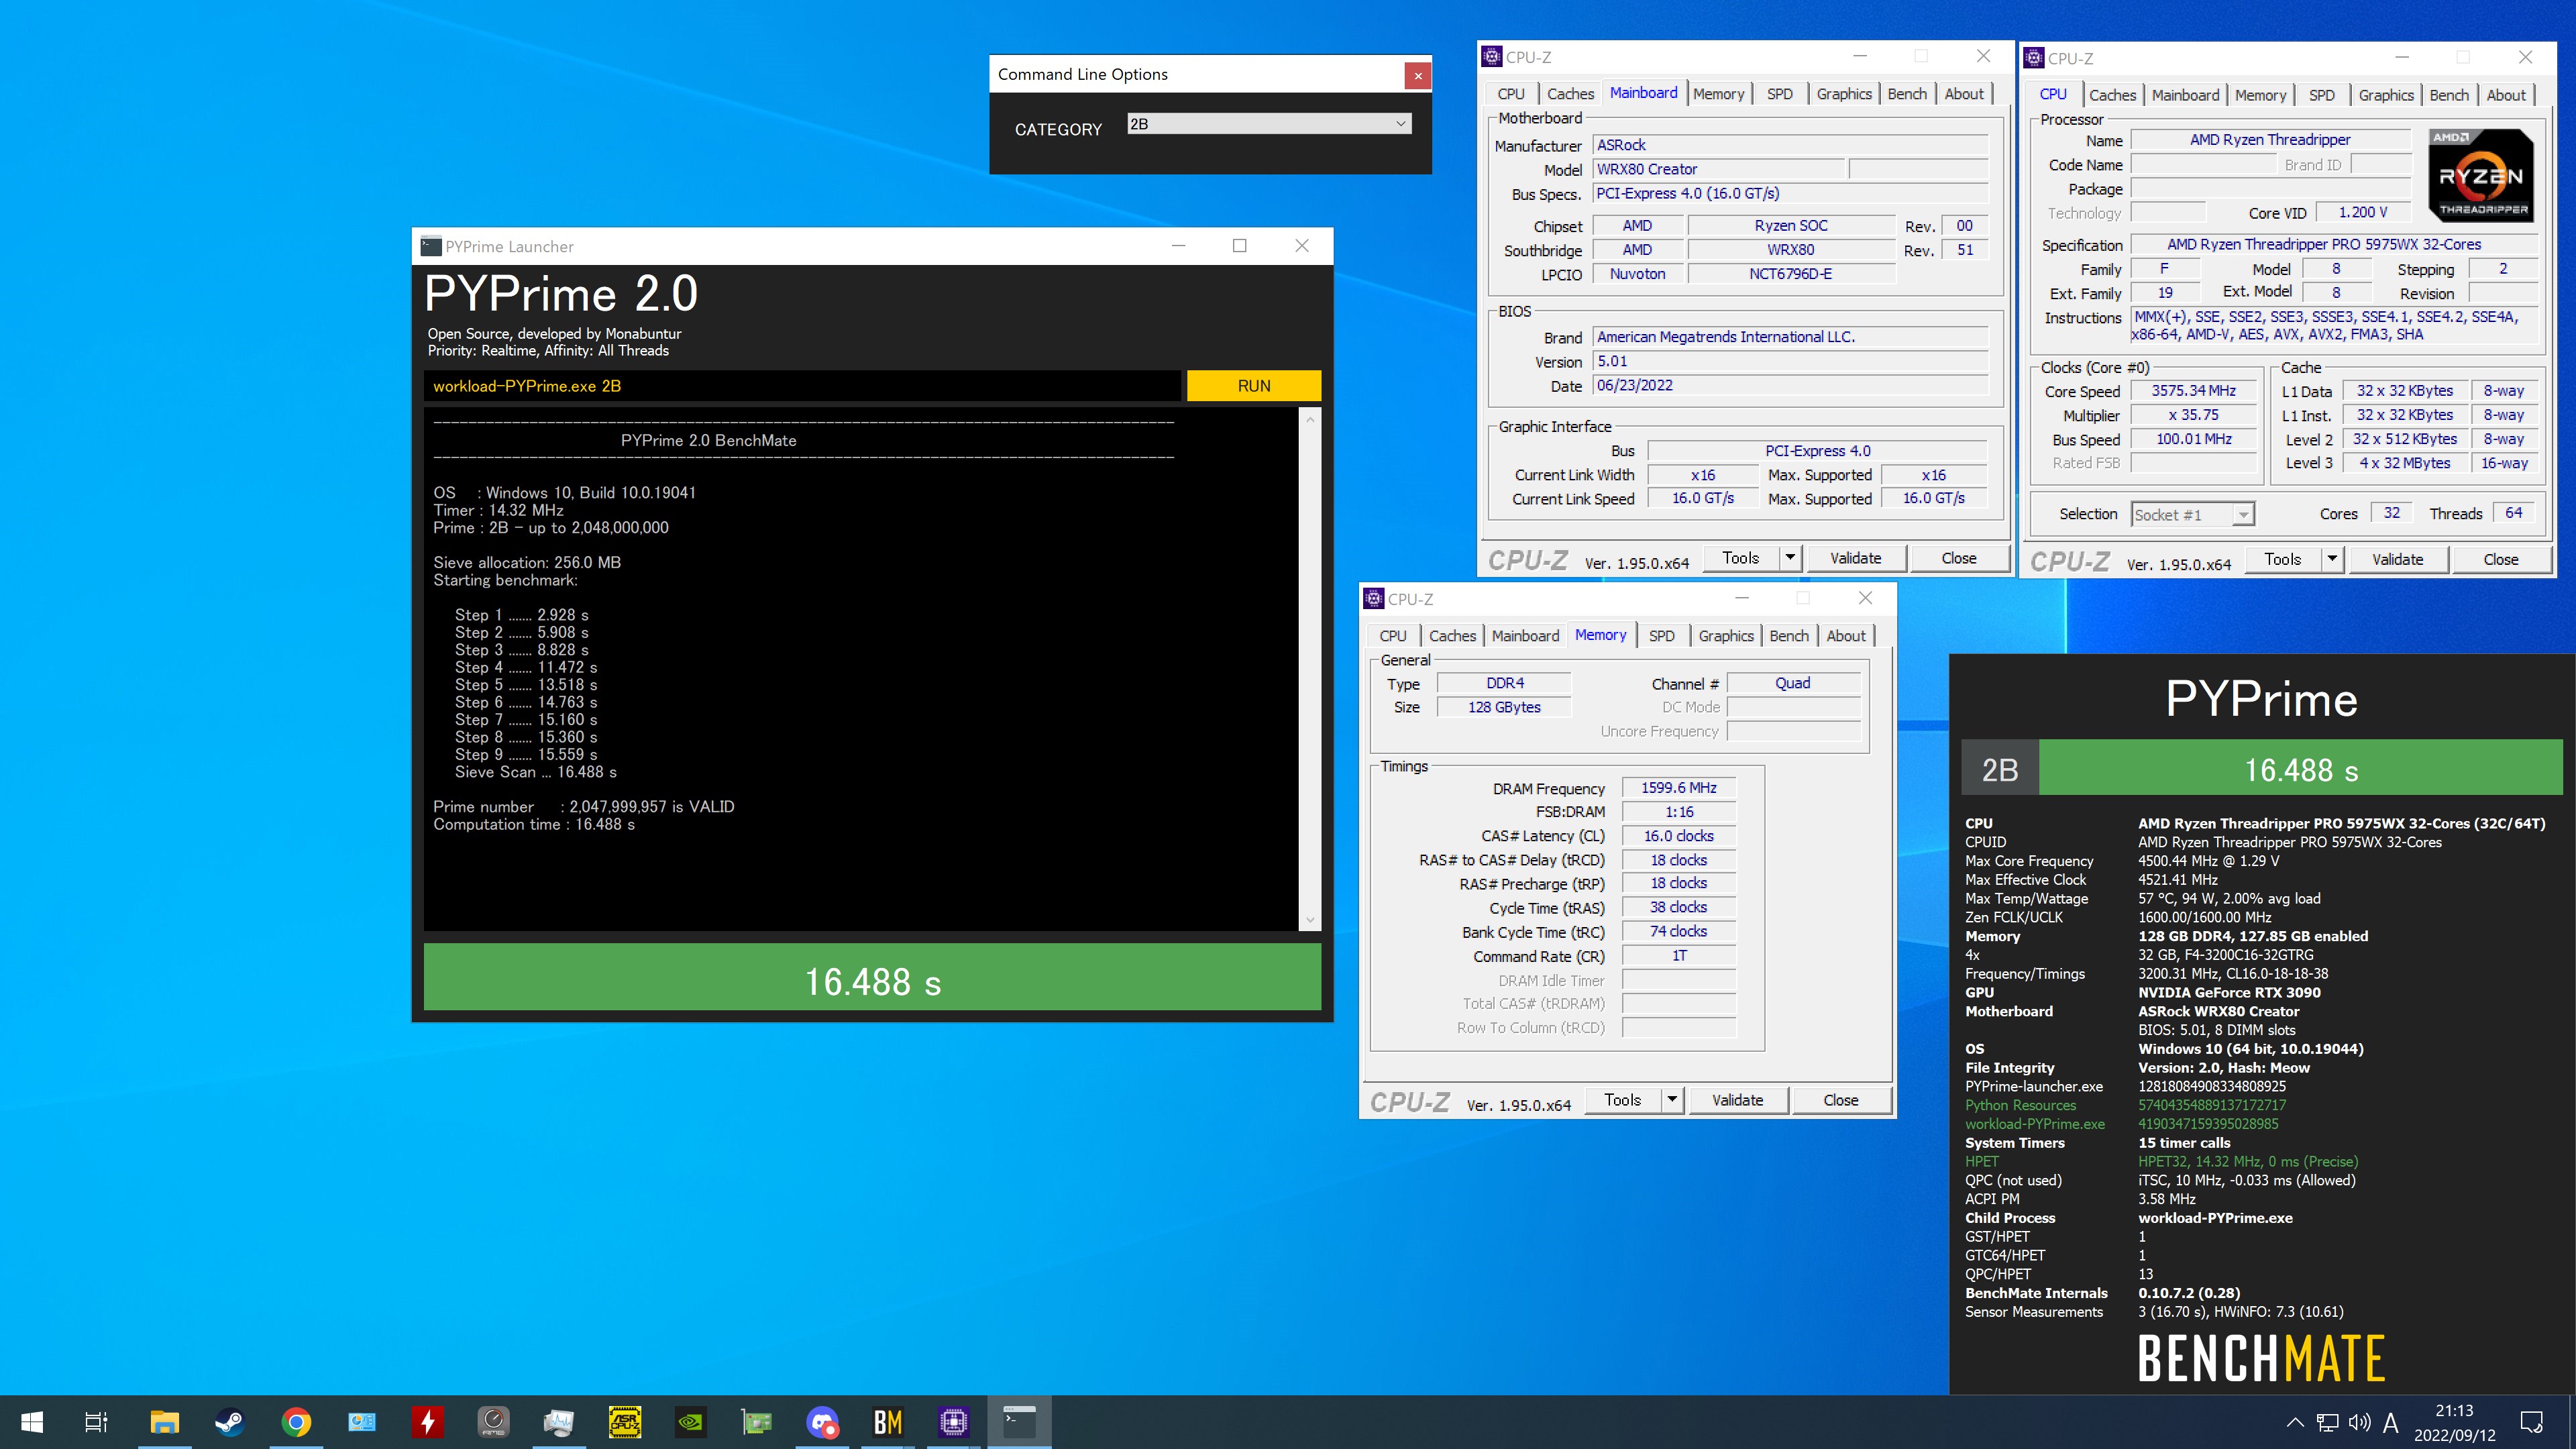Open Memory tab in the CPU CPU-Z window
Screen dimensions: 2576x1449
coord(2260,95)
